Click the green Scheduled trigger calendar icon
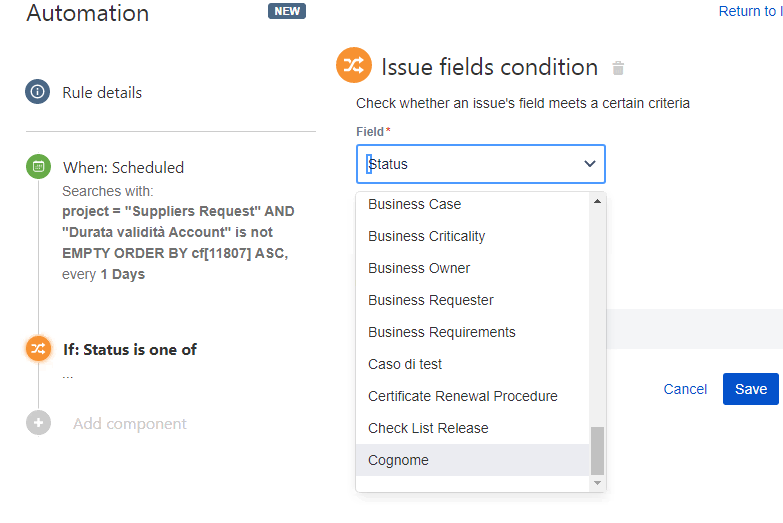 38,166
